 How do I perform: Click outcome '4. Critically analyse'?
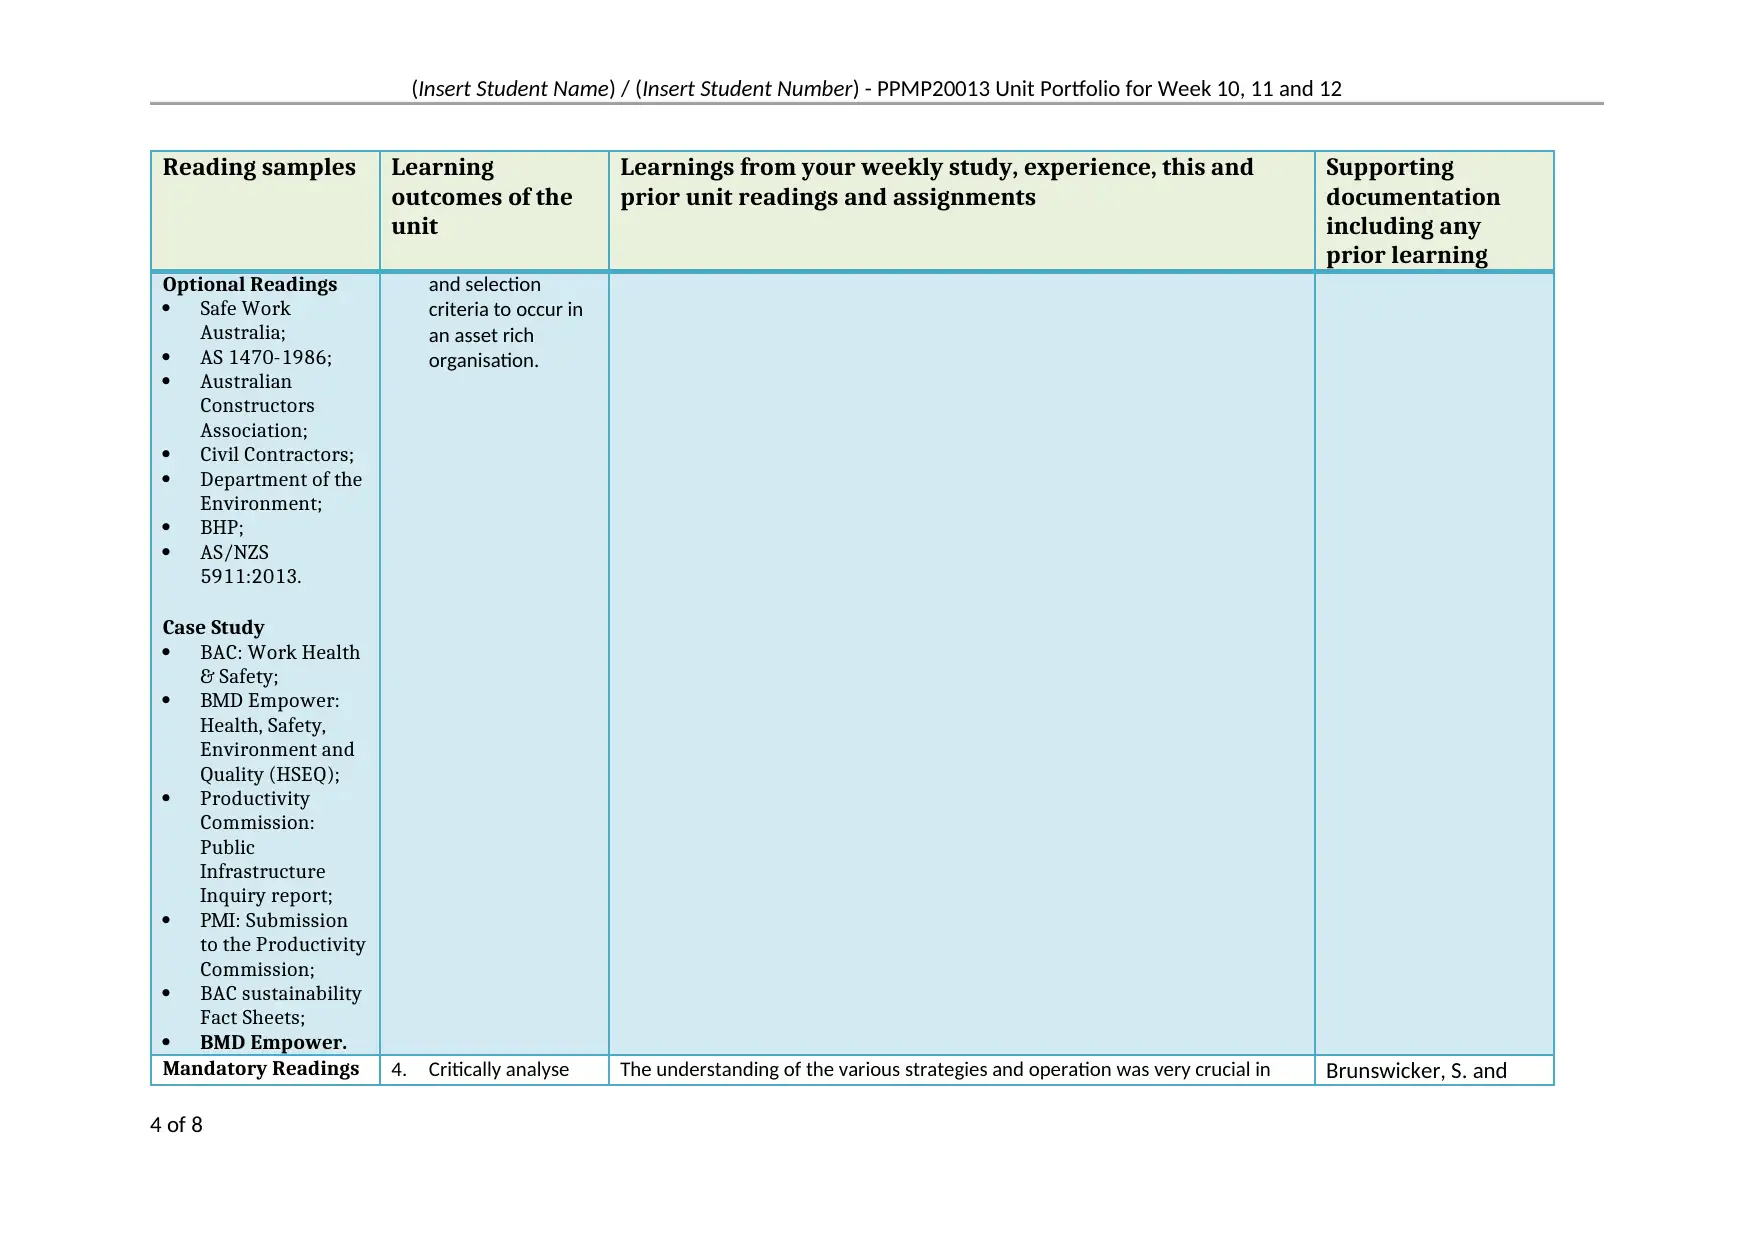tap(480, 1069)
